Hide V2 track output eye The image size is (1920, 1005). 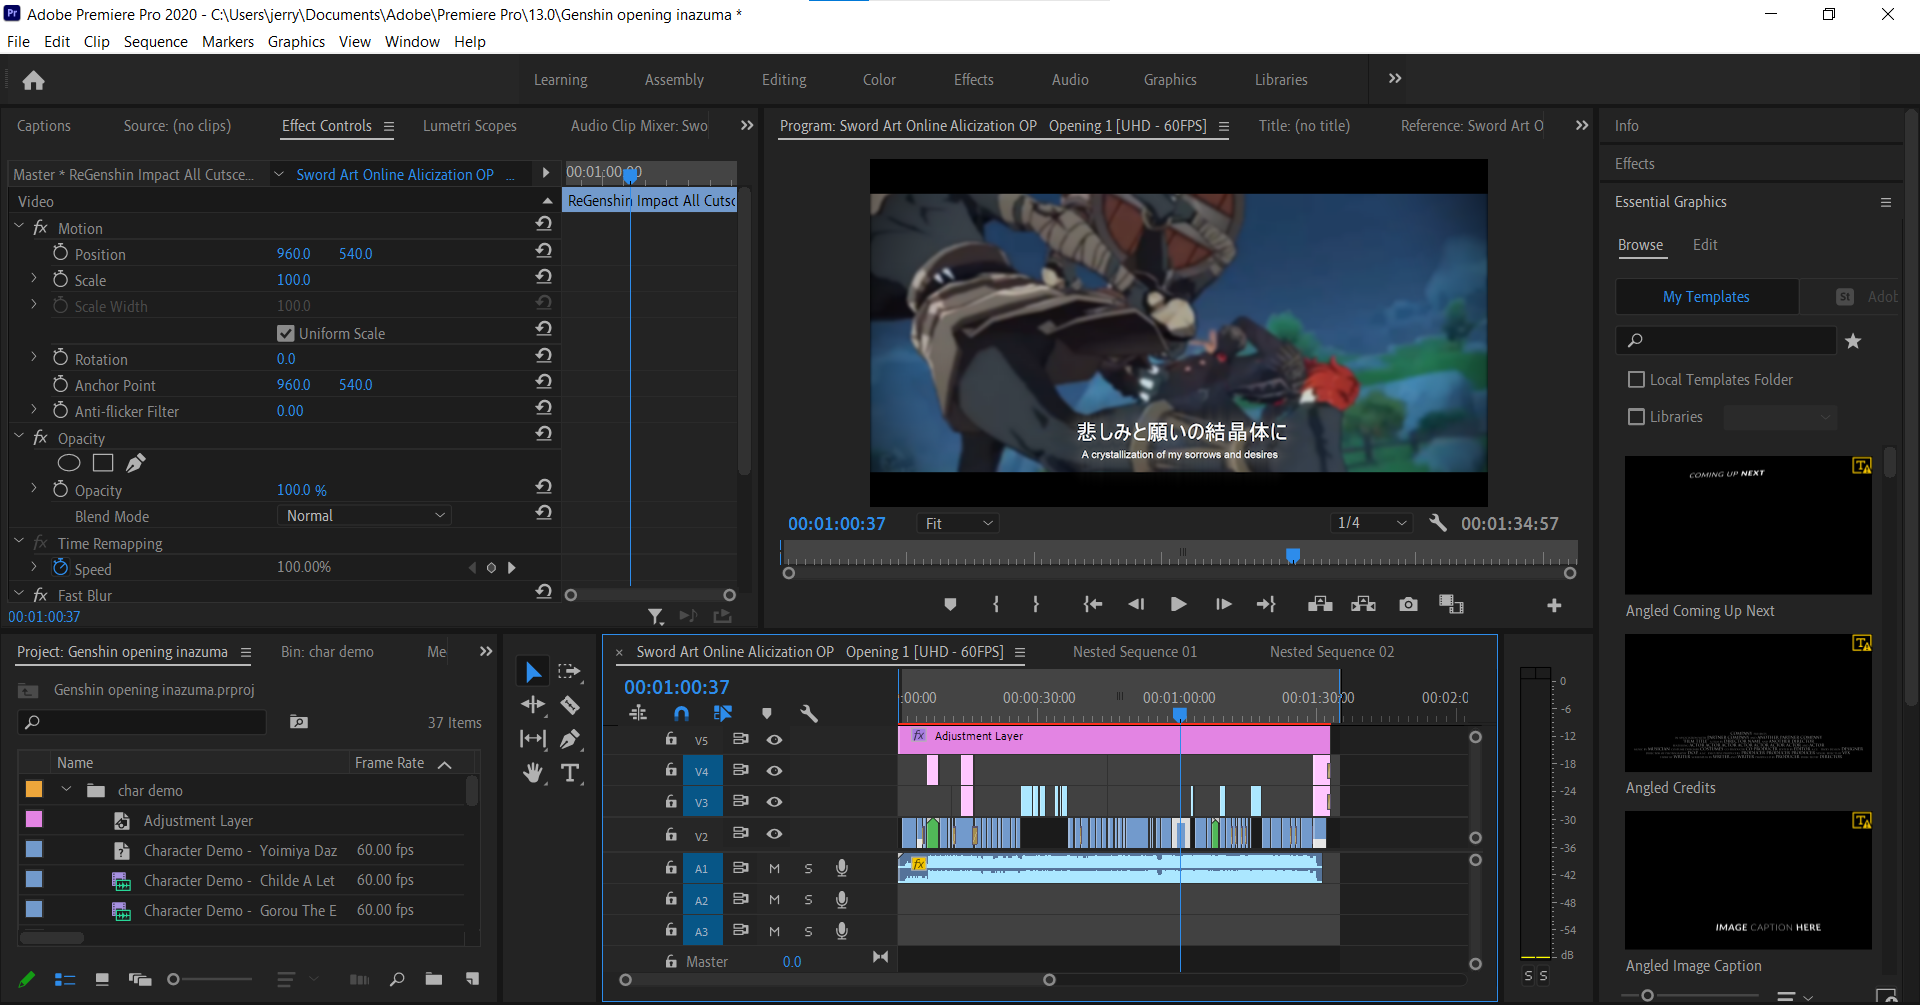coord(774,834)
